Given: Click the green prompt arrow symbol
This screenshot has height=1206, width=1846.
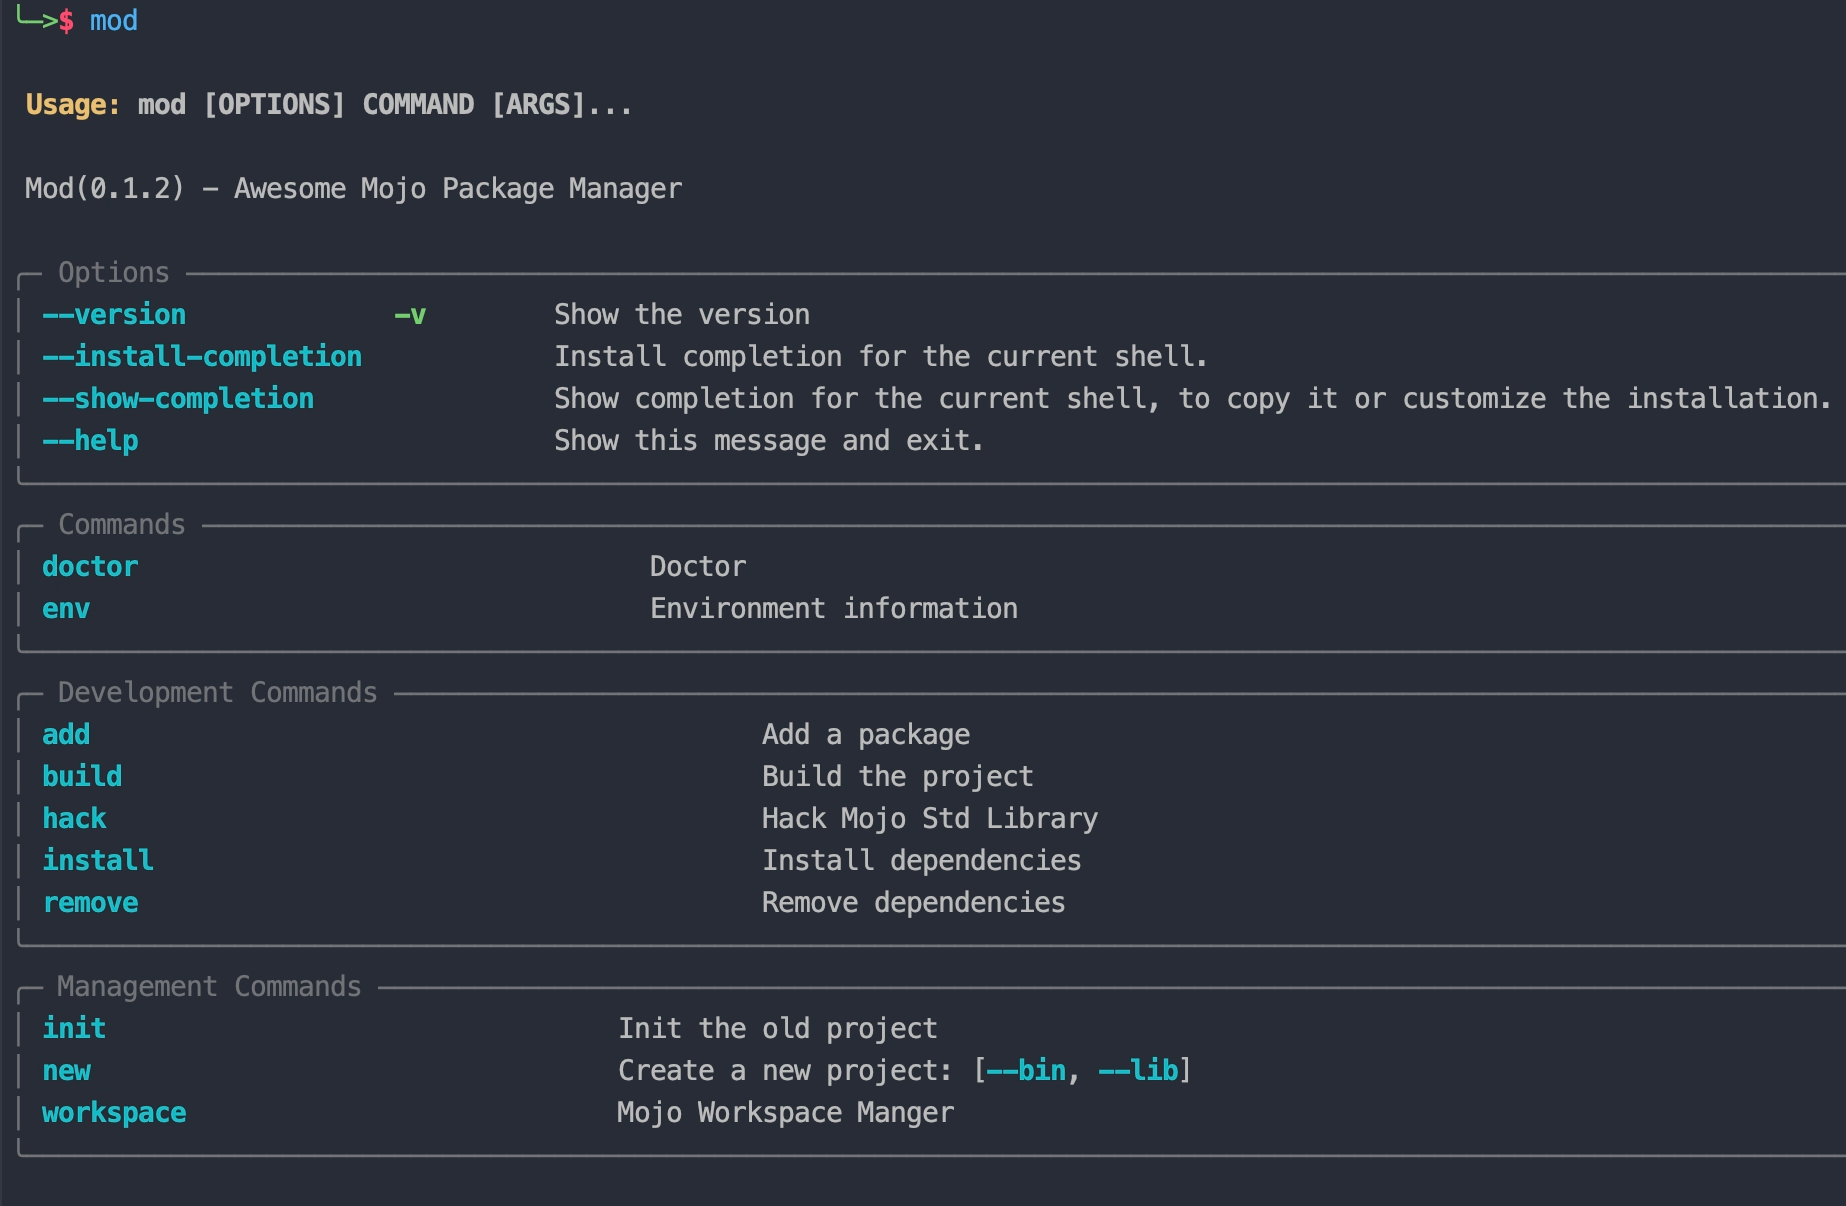Looking at the screenshot, I should pos(36,19).
